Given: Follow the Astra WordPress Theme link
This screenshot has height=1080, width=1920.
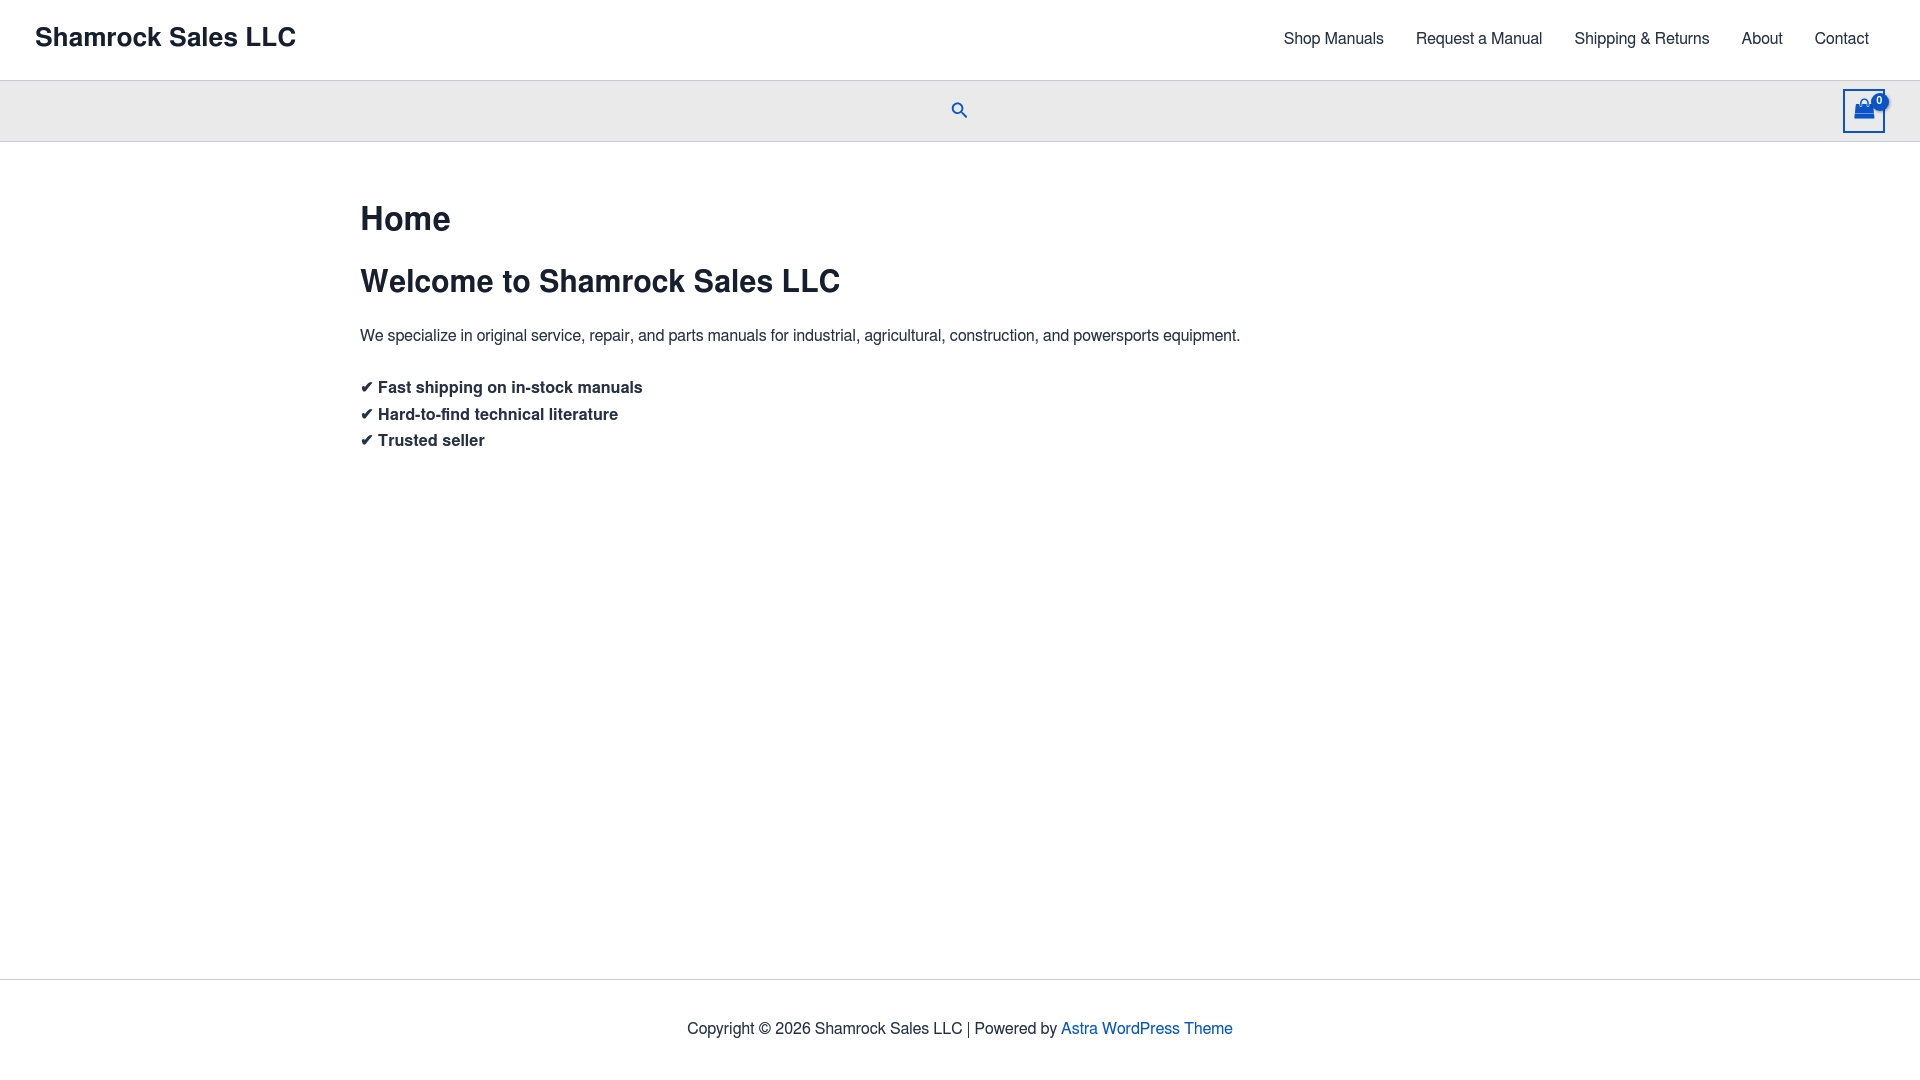Looking at the screenshot, I should 1146,1029.
